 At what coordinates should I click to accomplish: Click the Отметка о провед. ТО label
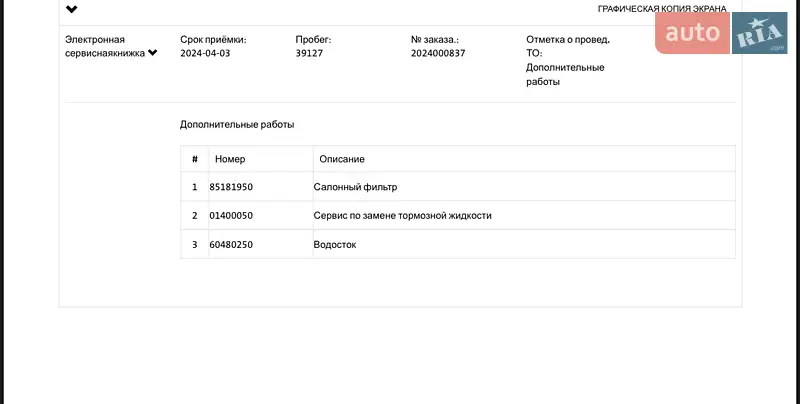[x=567, y=47]
